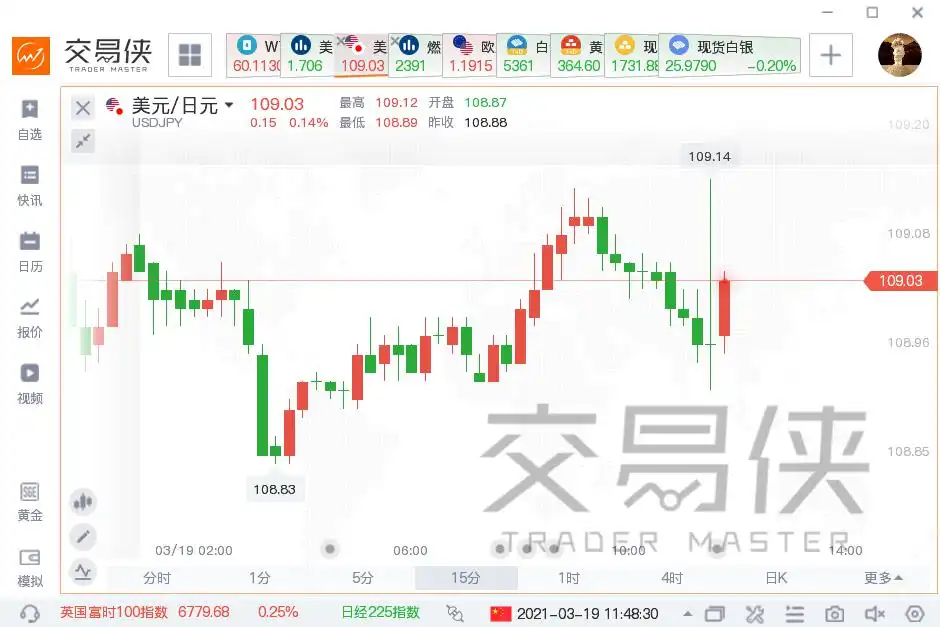Image resolution: width=940 pixels, height=627 pixels.
Task: Open the user profile avatar
Action: pos(899,55)
